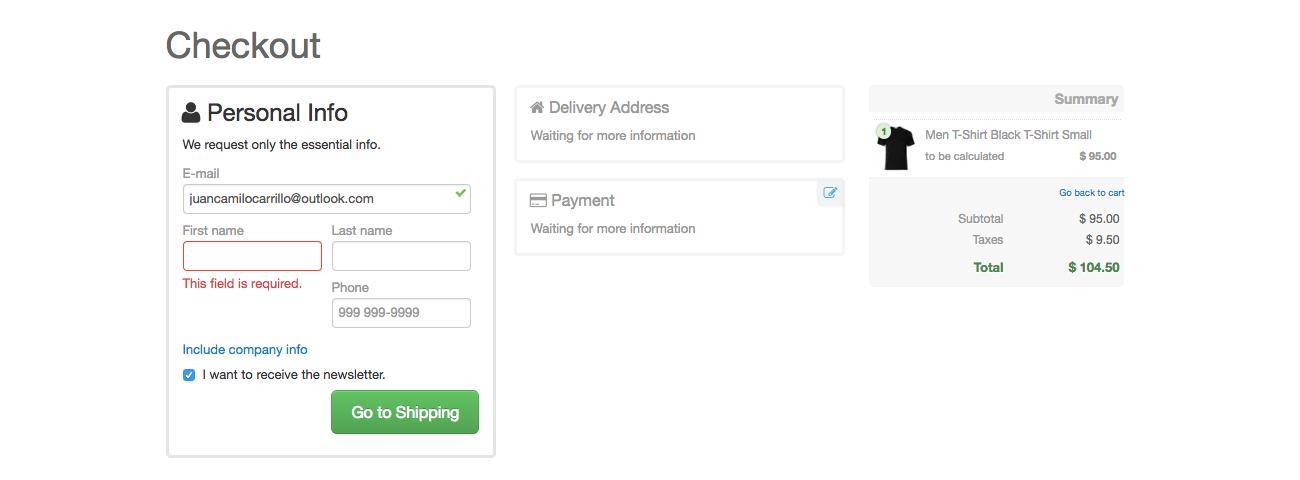Click the Payment edit pencil icon
Image resolution: width=1300 pixels, height=480 pixels.
click(x=830, y=193)
